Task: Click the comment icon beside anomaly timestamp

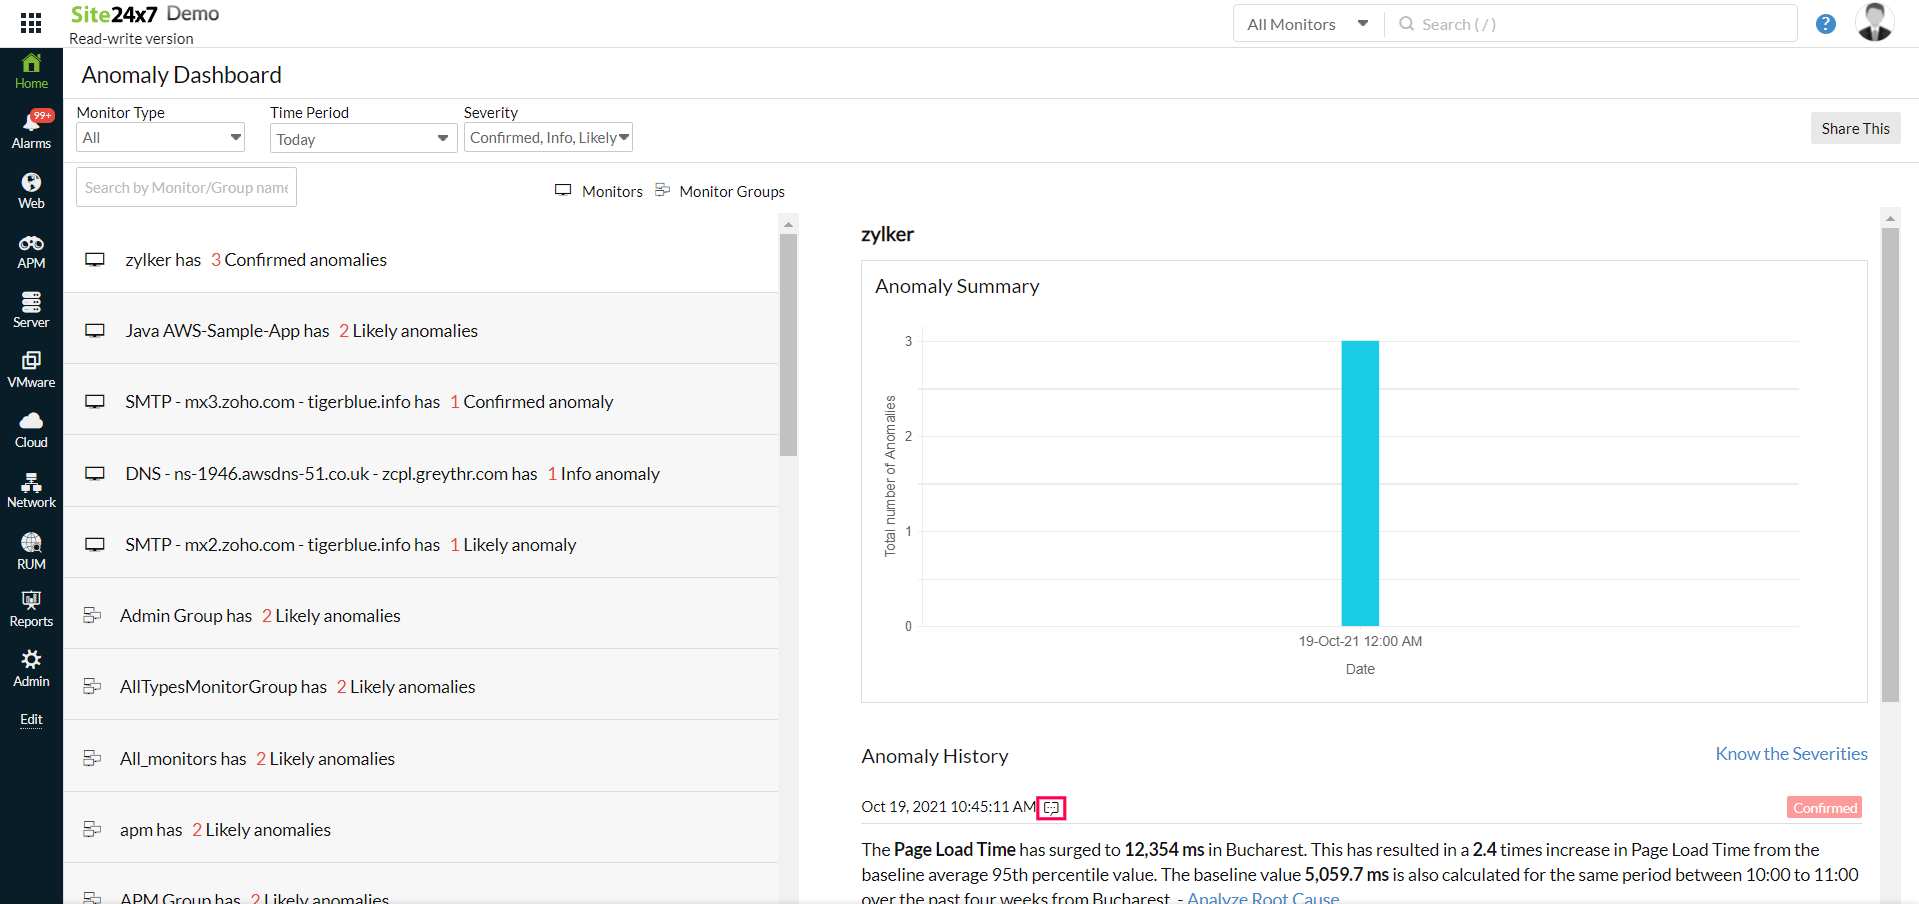Action: pyautogui.click(x=1051, y=808)
